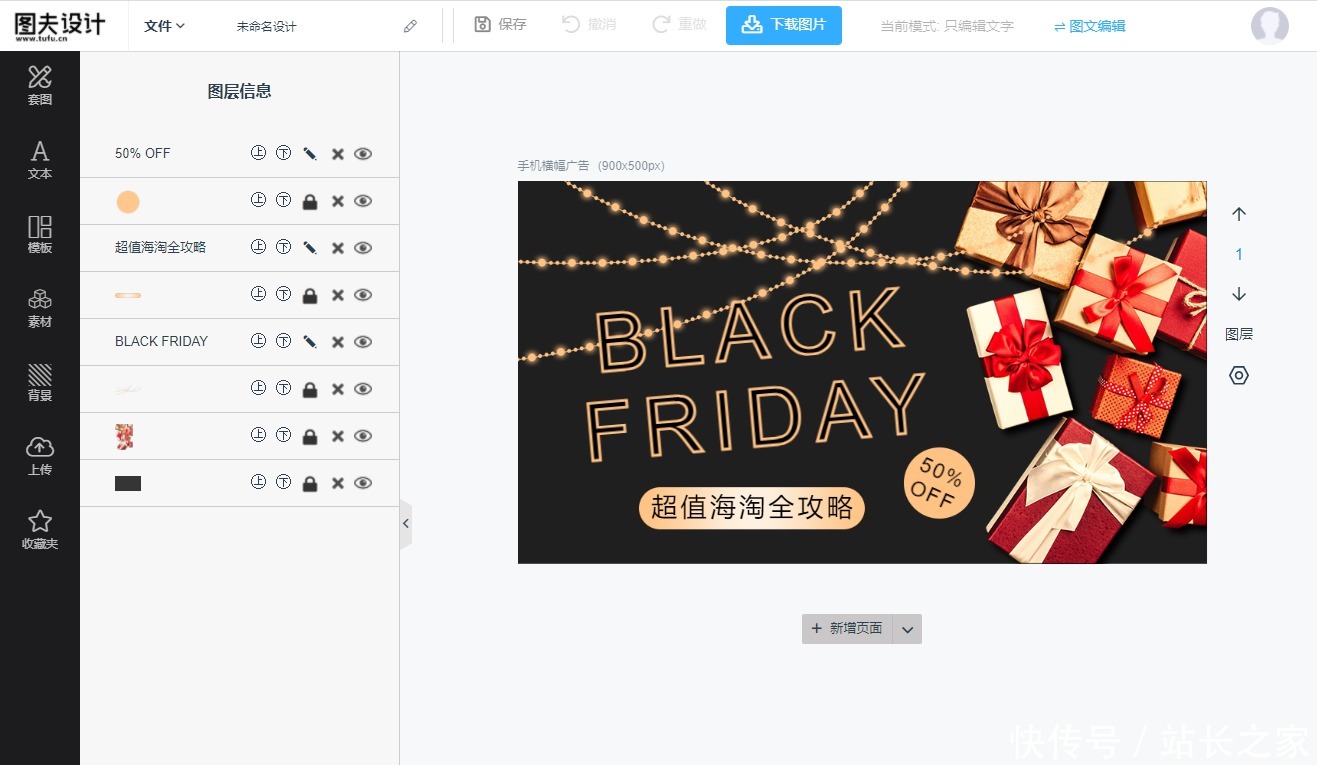Screen dimensions: 1317x765
Task: Open the 模板 (Templates) panel
Action: [39, 235]
